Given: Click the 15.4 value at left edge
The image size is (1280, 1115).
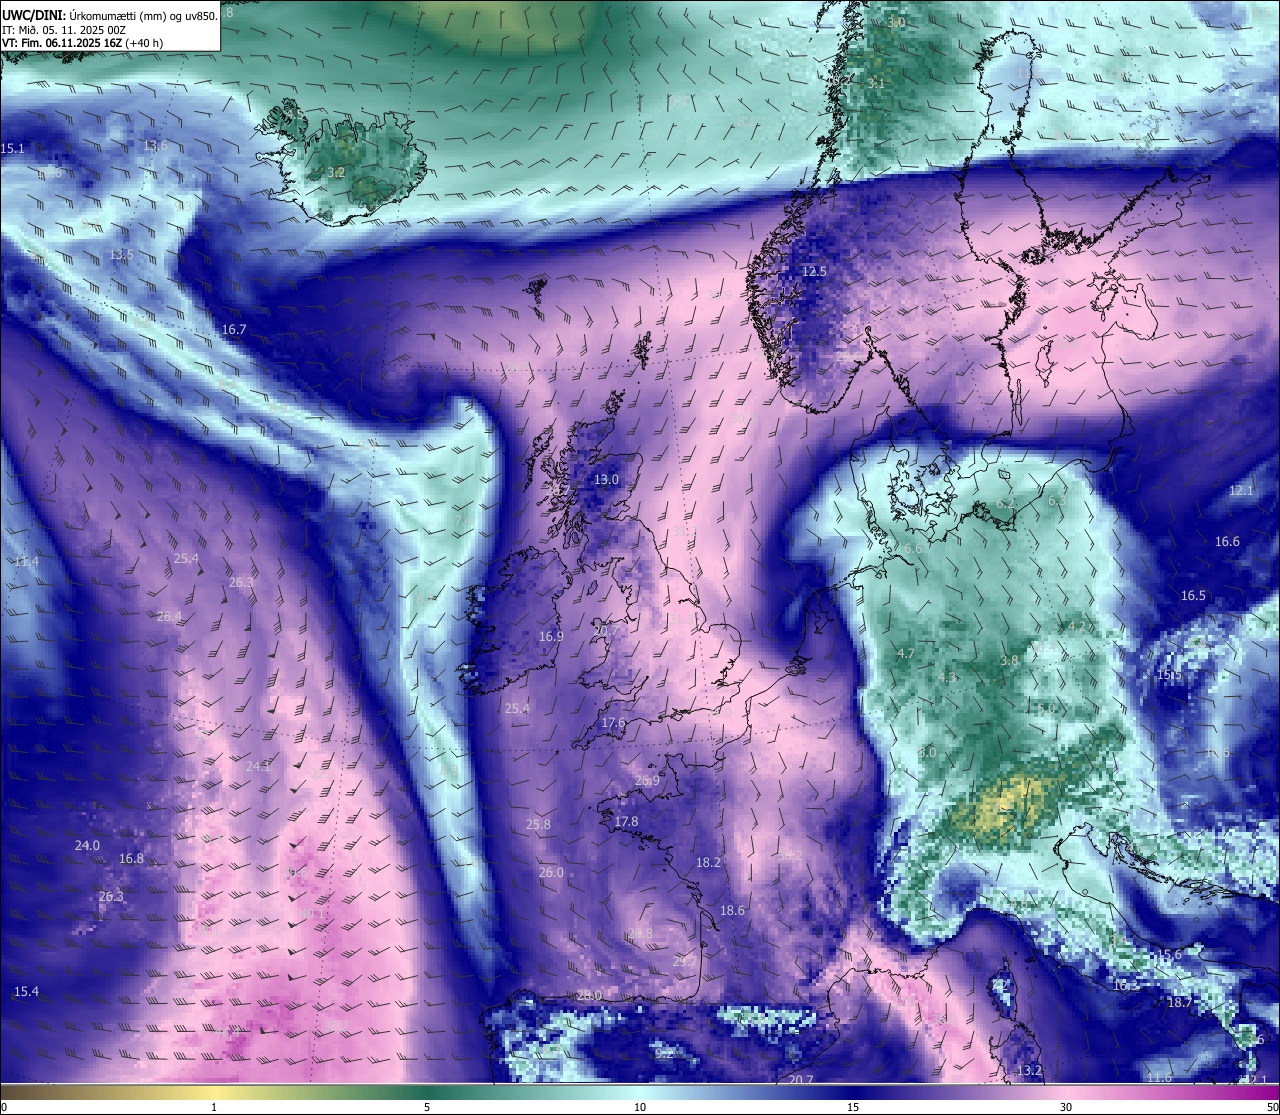Looking at the screenshot, I should tap(26, 991).
